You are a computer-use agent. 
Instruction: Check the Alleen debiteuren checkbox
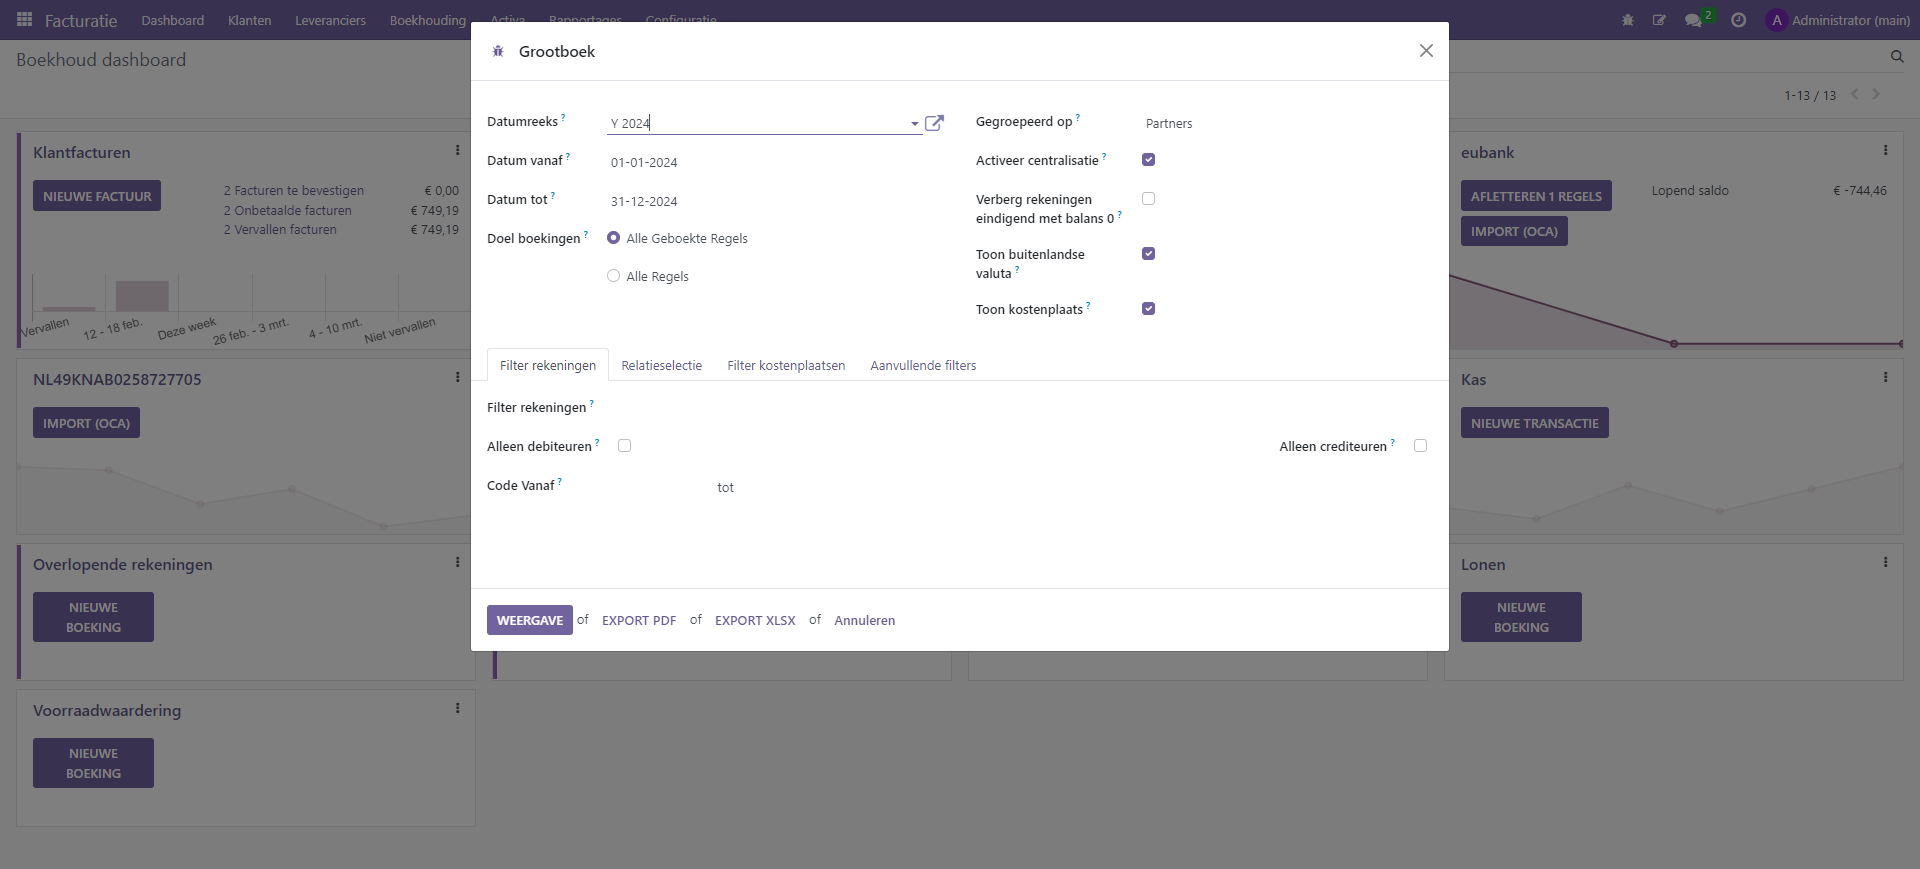point(624,446)
